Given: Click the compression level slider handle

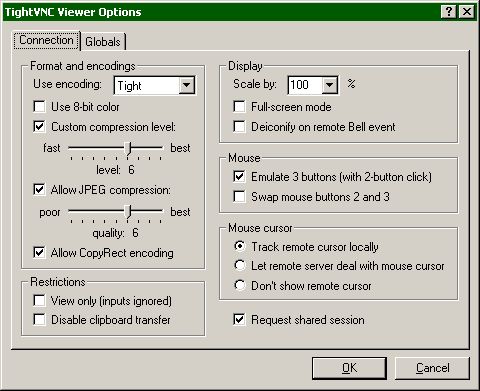Looking at the screenshot, I should pos(128,148).
